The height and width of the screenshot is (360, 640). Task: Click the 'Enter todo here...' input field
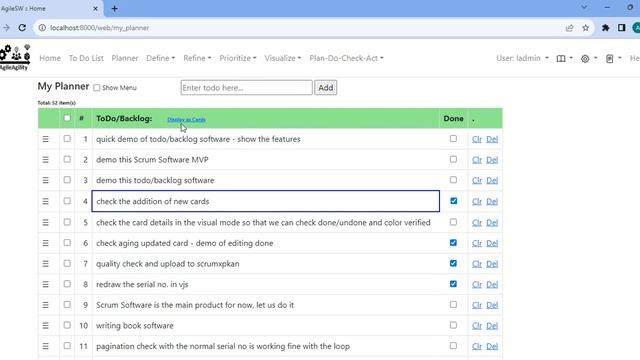click(247, 88)
